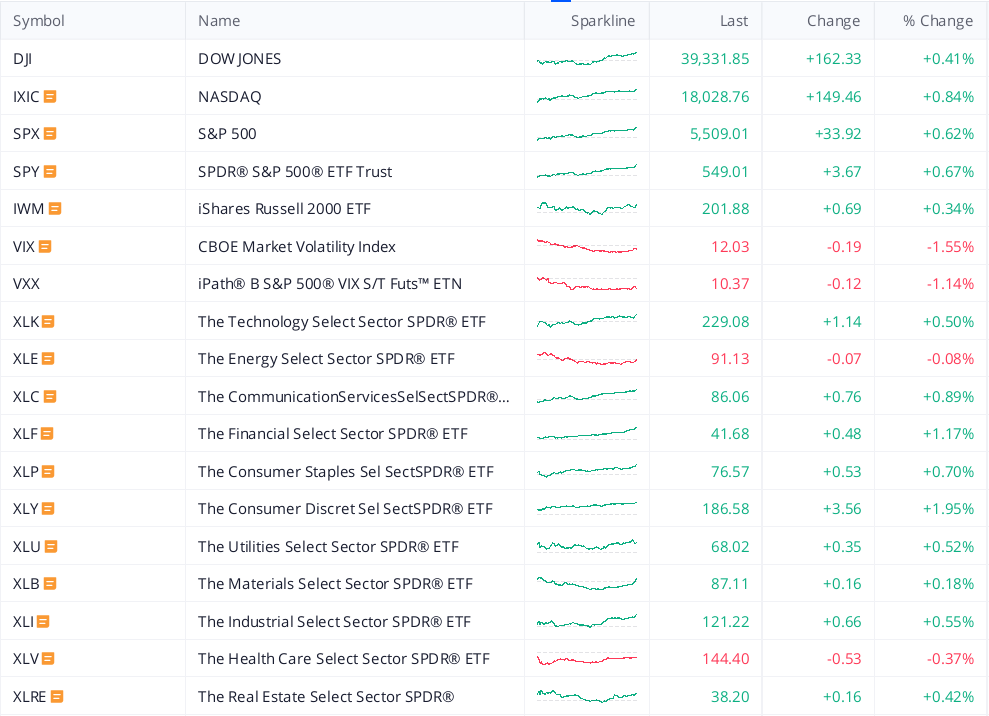
Task: Select the IXIC symbol
Action: pos(26,97)
